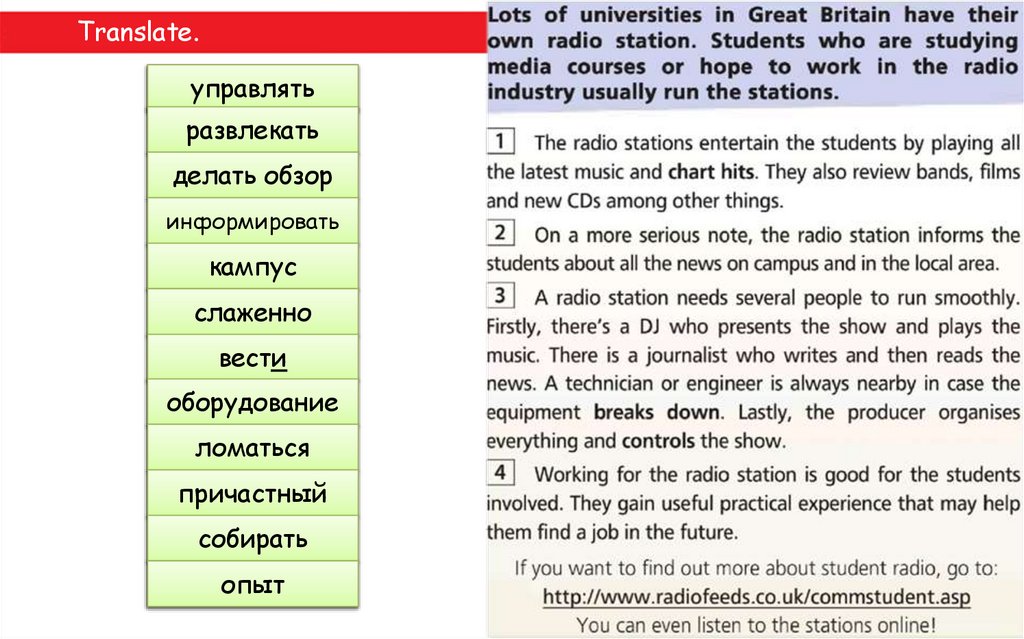
Task: Click the 'развлекать' vocabulary box
Action: click(x=253, y=131)
